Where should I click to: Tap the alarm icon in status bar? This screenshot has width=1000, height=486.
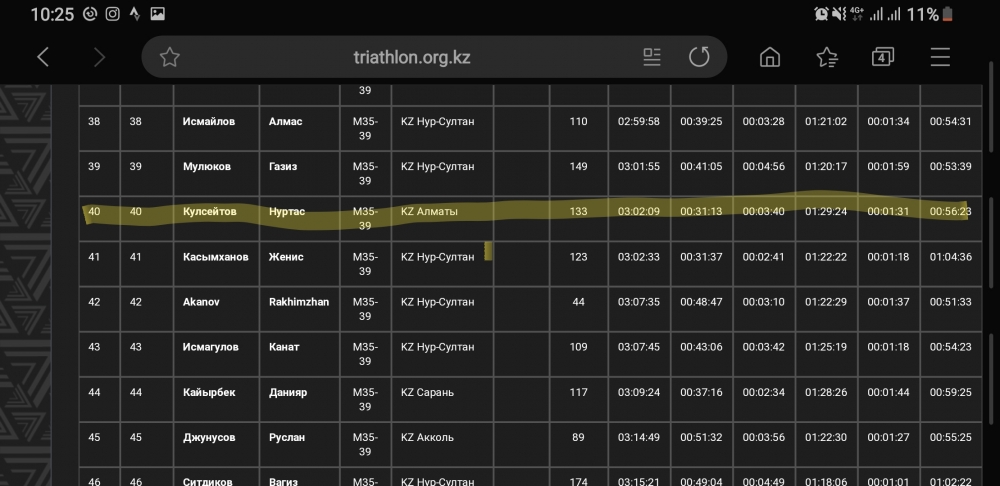point(821,14)
